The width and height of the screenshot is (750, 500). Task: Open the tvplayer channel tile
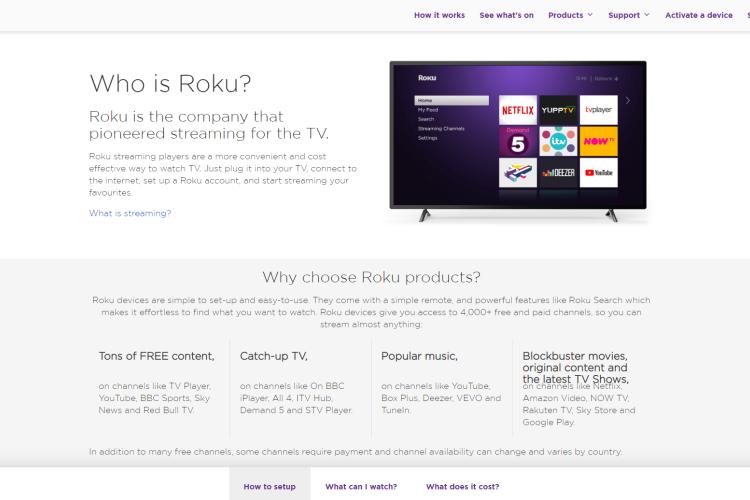[x=598, y=110]
